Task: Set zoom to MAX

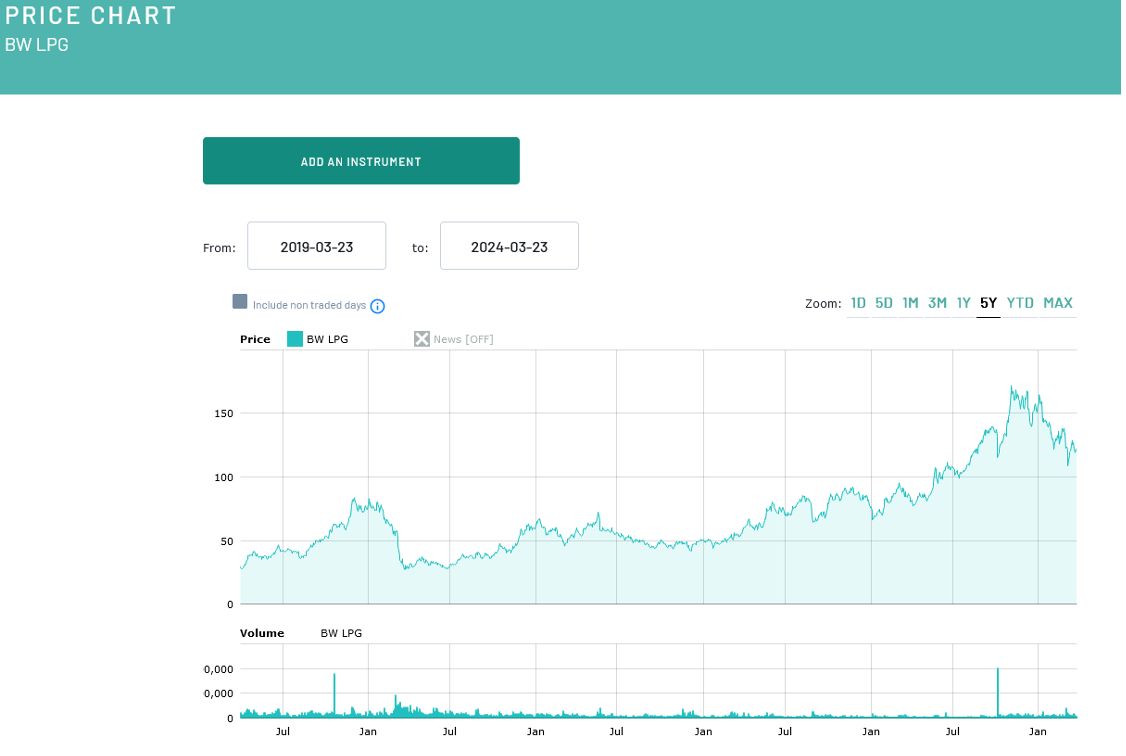Action: (1060, 304)
